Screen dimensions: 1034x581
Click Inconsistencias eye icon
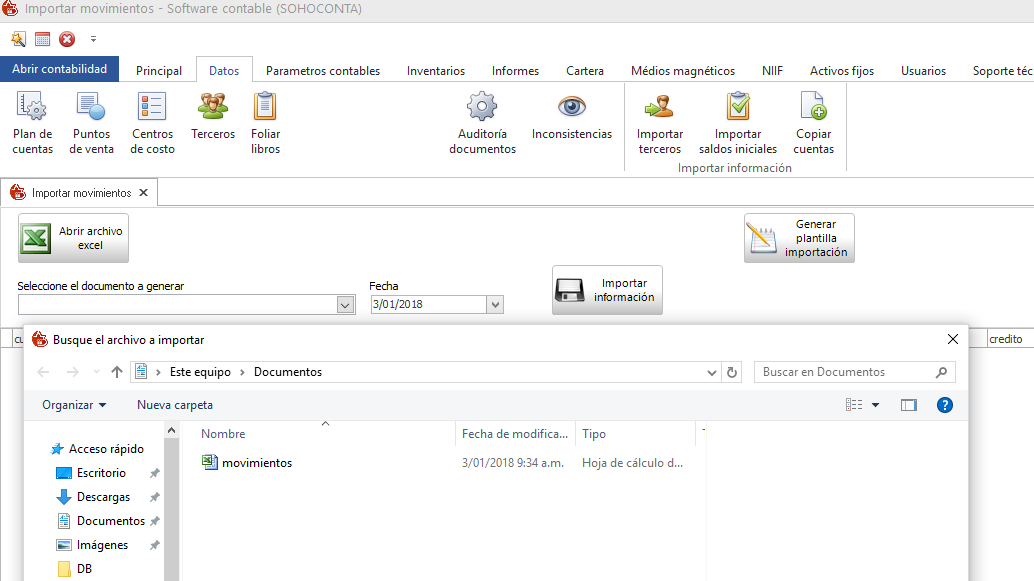571,107
